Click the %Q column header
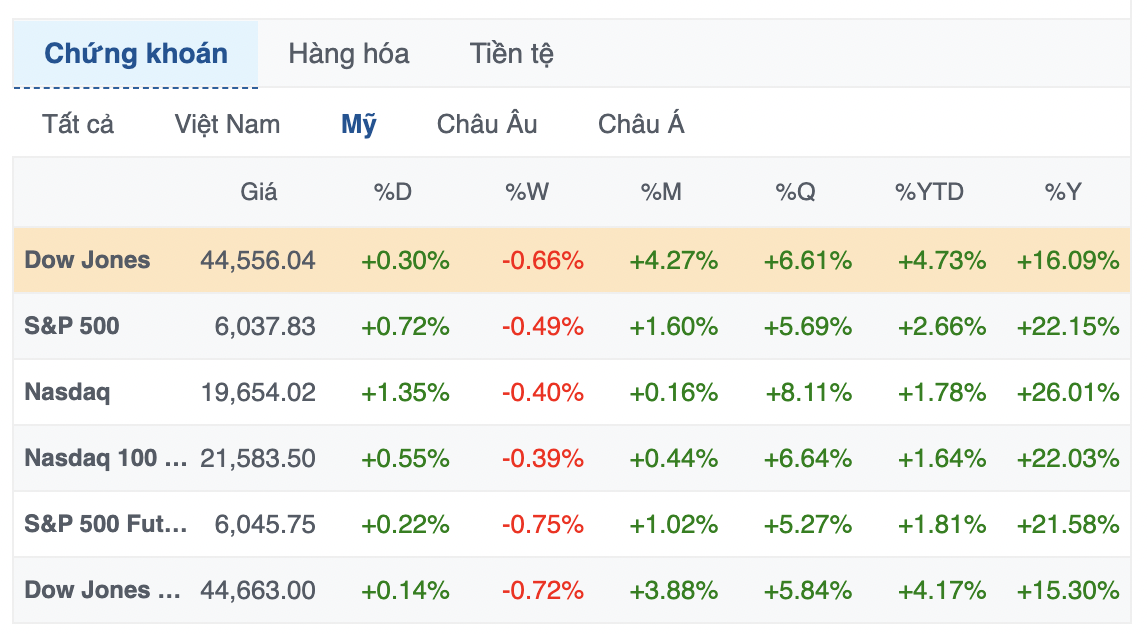Viewport: 1148px width, 634px height. [795, 192]
